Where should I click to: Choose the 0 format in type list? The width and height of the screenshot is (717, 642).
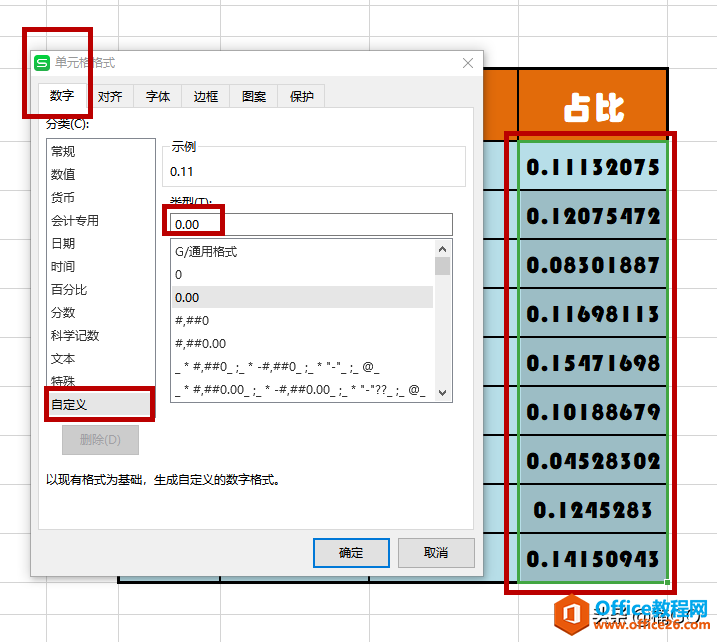(302, 274)
